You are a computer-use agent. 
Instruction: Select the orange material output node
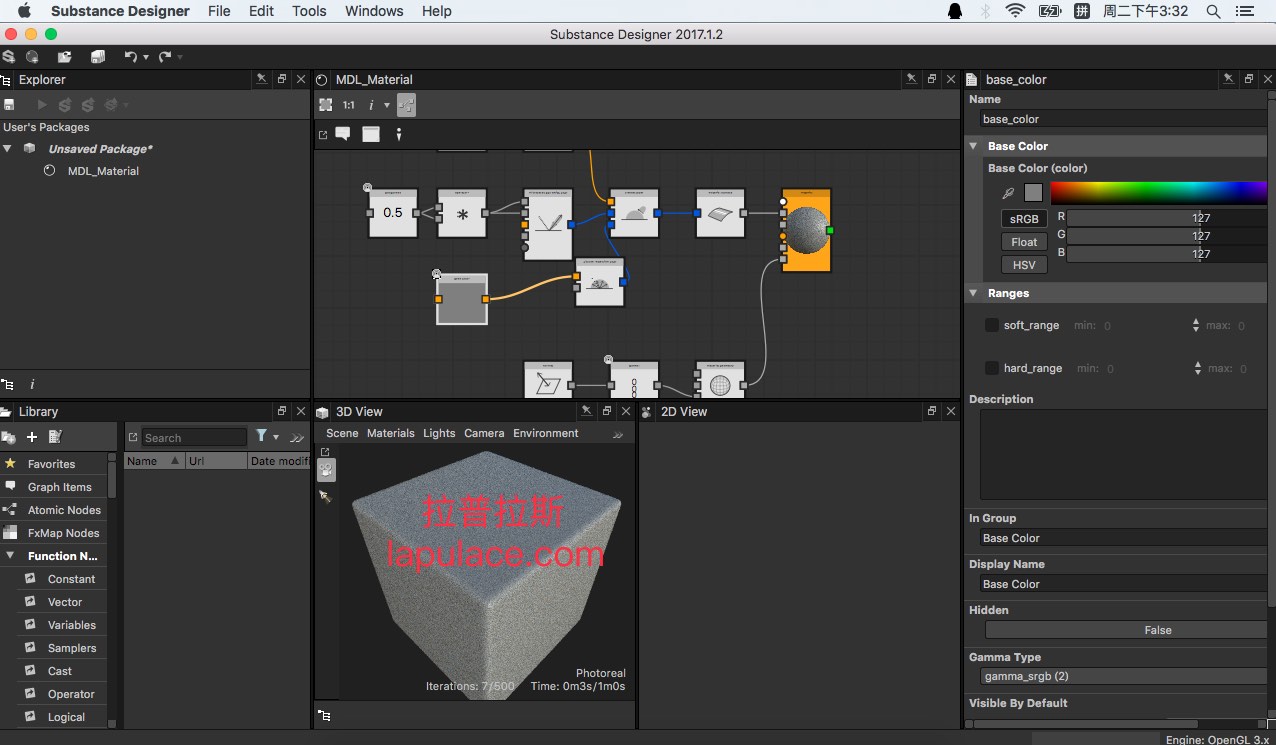(806, 231)
